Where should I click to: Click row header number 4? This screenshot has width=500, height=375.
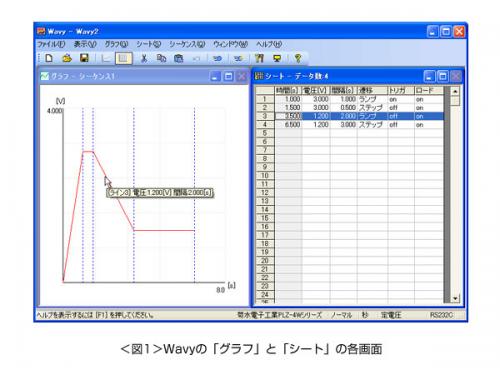click(x=265, y=125)
